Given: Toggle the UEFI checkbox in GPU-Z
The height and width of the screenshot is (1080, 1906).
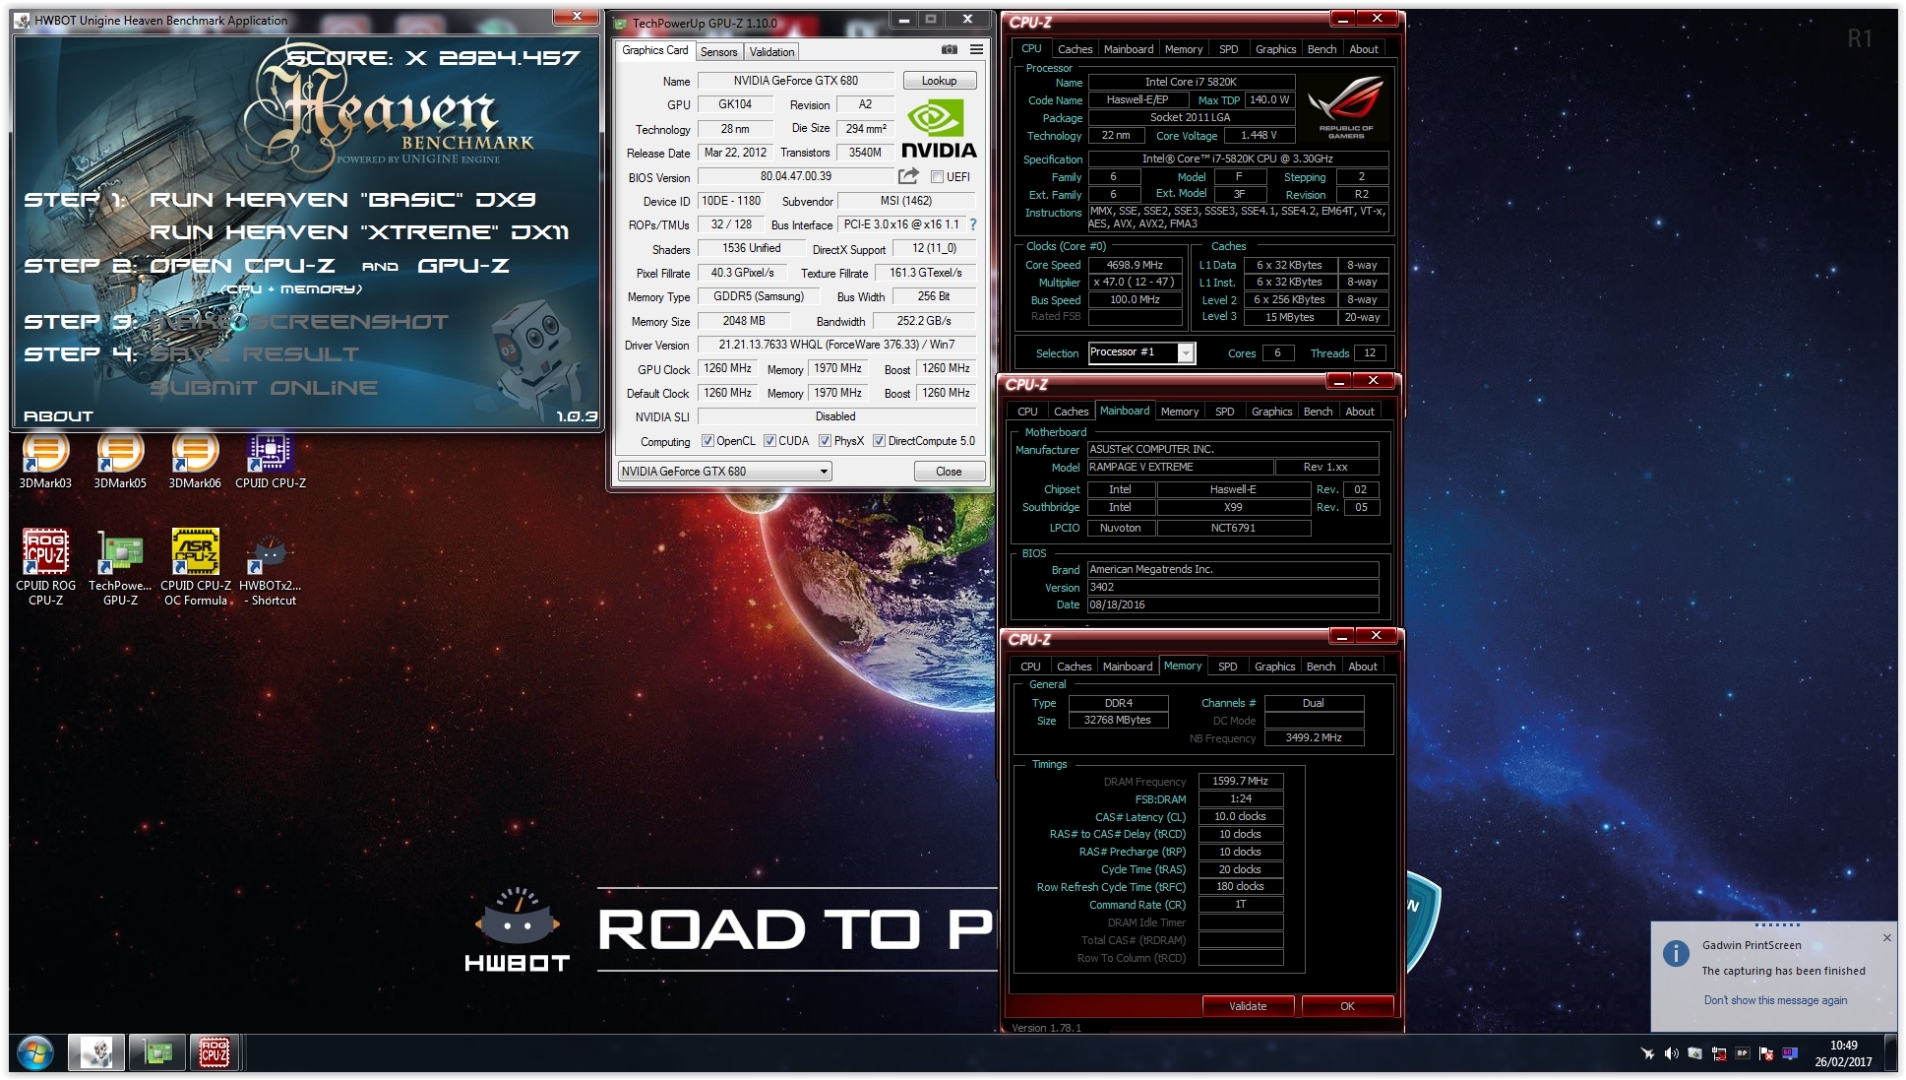Looking at the screenshot, I should click(937, 177).
